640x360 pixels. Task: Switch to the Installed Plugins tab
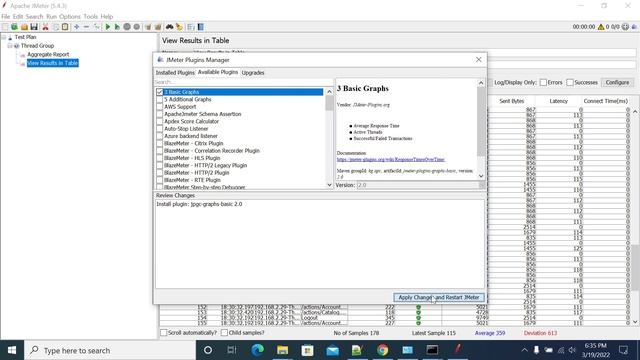[x=175, y=73]
